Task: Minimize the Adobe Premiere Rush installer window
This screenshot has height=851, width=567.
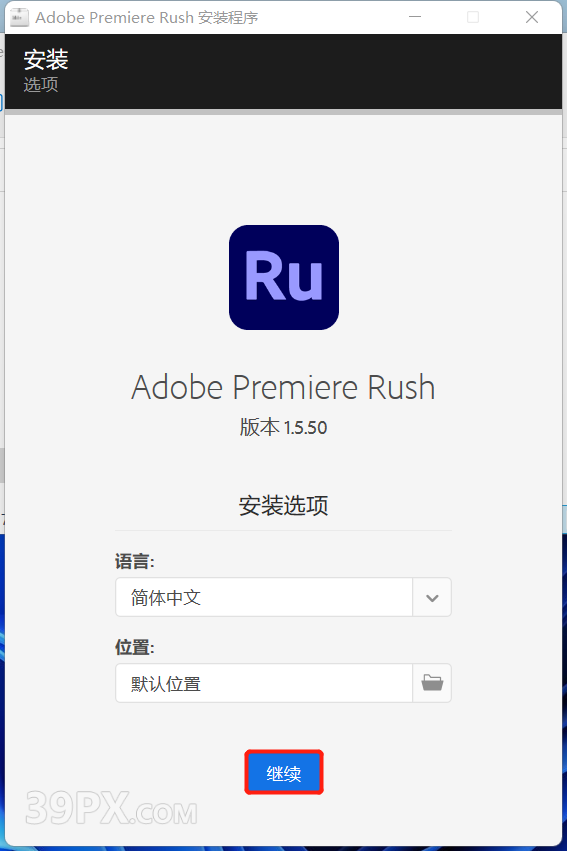Action: pyautogui.click(x=415, y=17)
